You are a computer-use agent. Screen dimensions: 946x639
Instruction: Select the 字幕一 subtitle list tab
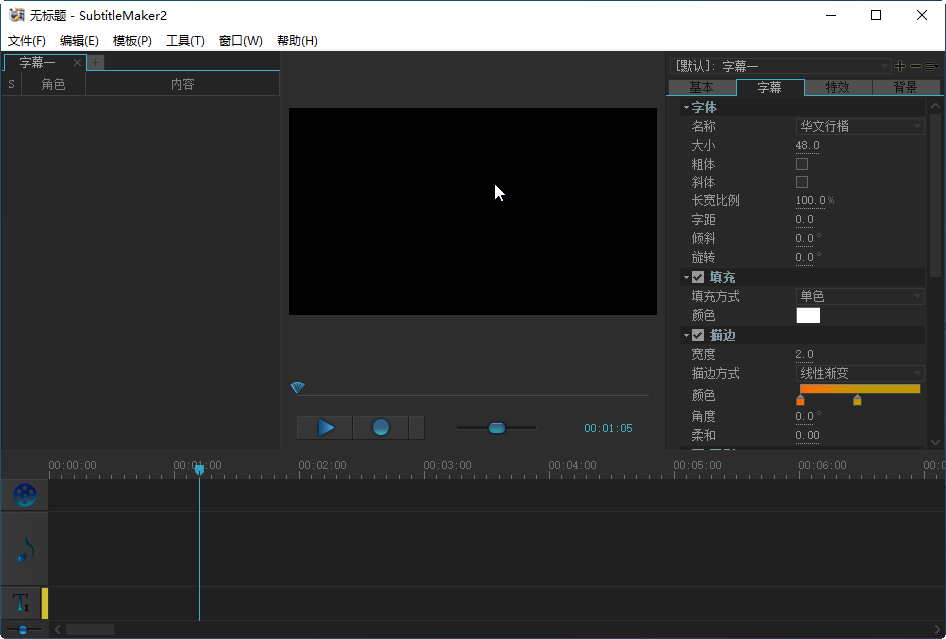[37, 62]
